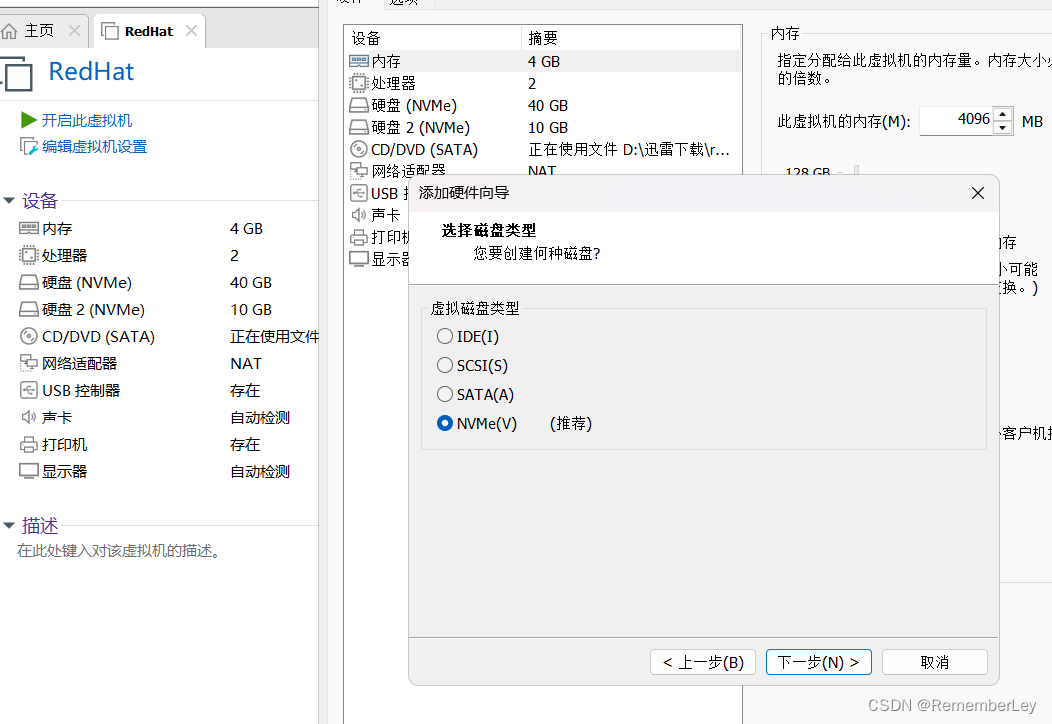
Task: Select SATA(A) disk type
Action: (445, 394)
